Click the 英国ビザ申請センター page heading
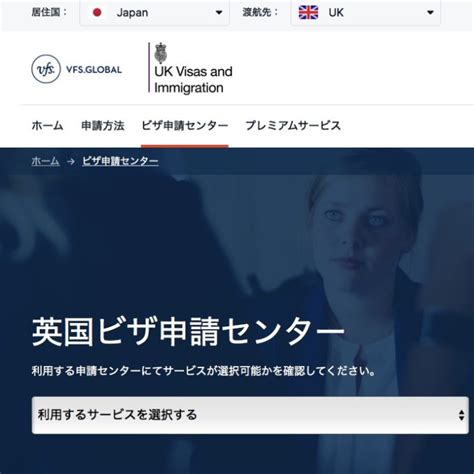The height and width of the screenshot is (474, 474). (x=188, y=332)
